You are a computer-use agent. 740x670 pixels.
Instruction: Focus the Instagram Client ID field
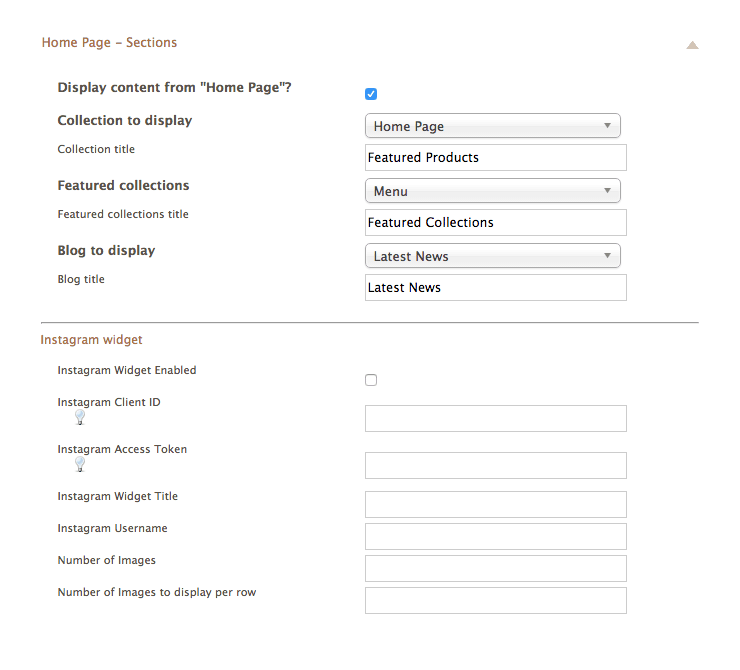pos(496,419)
